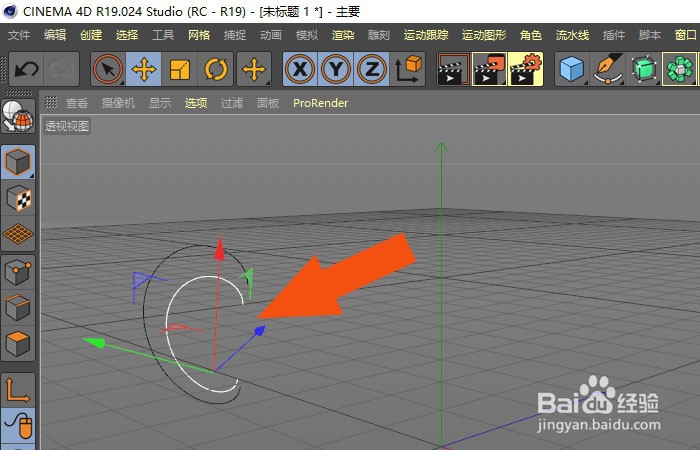This screenshot has height=450, width=700.
Task: Activate the Scale tool
Action: point(179,69)
